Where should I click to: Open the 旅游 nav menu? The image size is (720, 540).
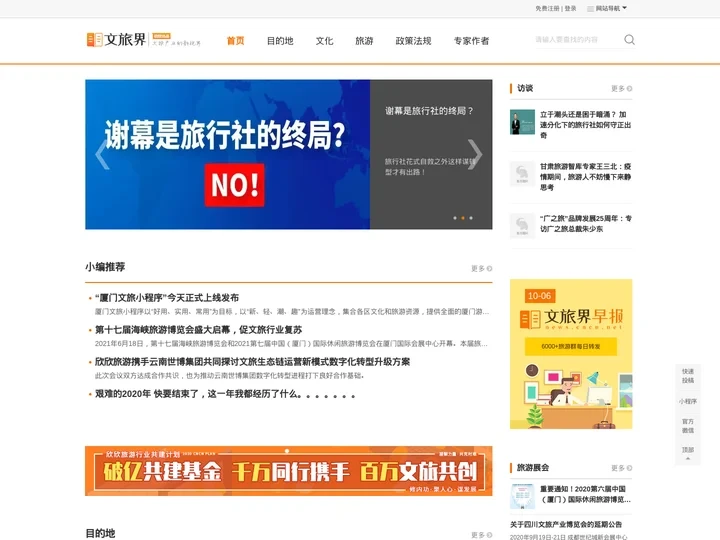364,41
